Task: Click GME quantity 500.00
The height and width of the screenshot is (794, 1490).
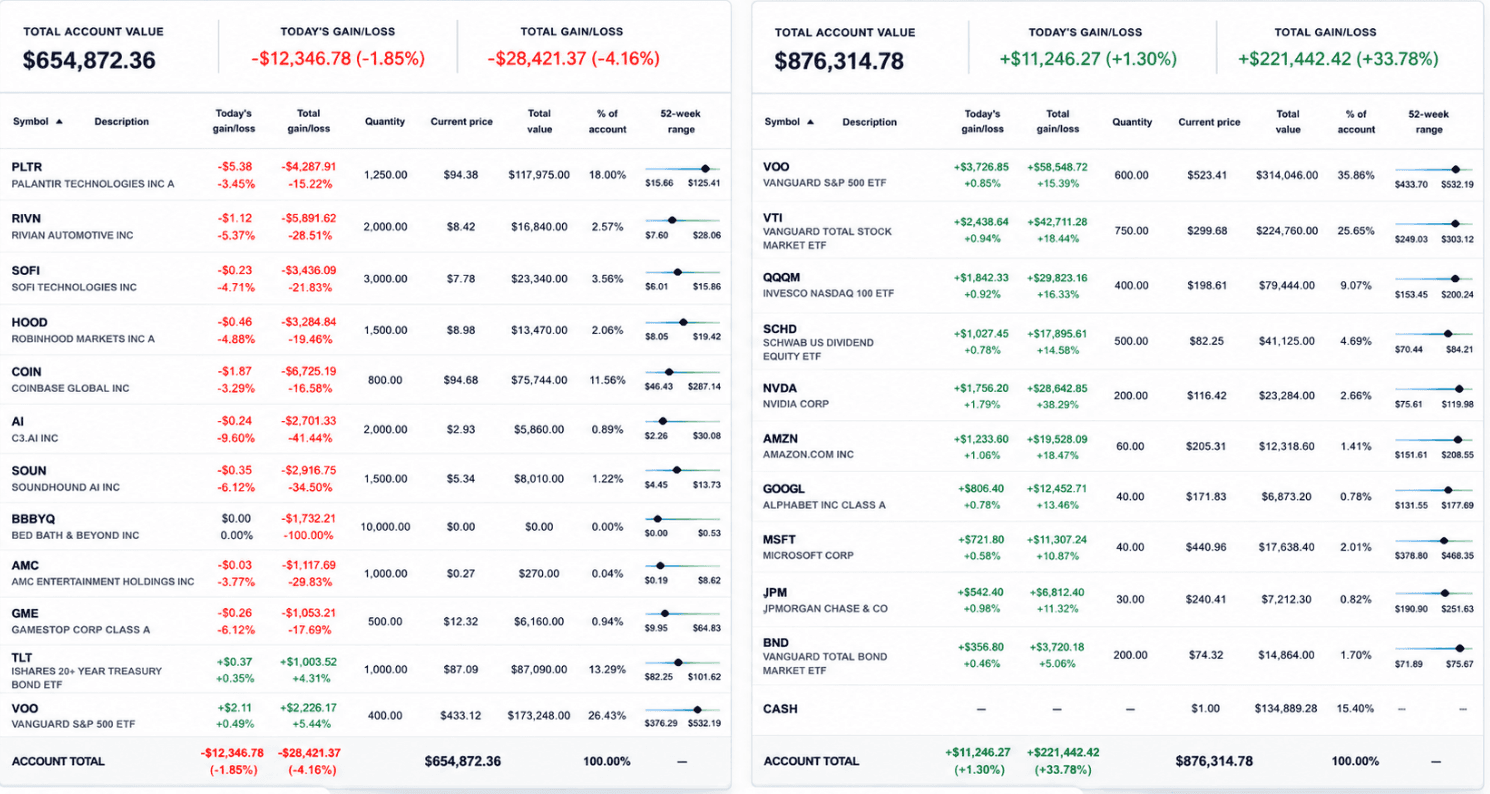Action: click(x=385, y=621)
